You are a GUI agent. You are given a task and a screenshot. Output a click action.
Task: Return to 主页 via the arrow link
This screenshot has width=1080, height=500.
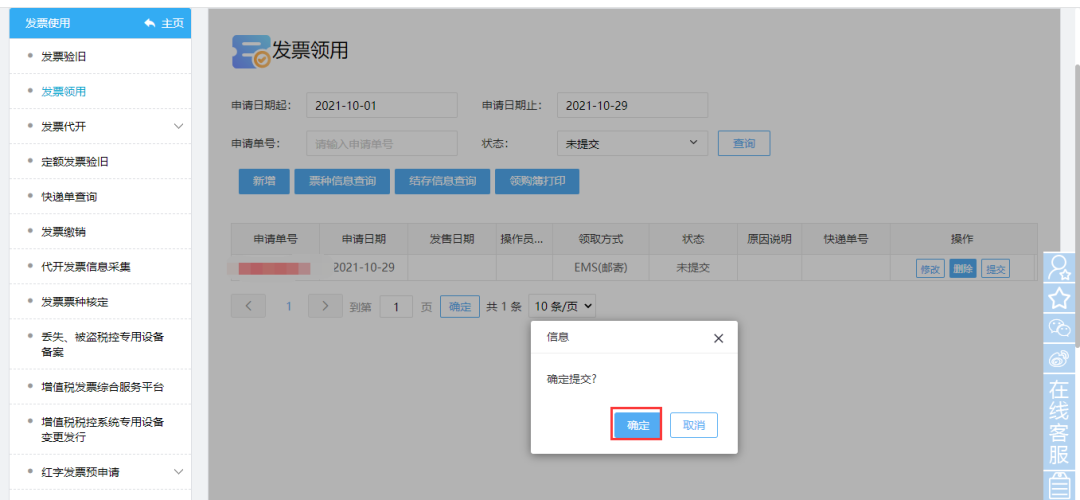pyautogui.click(x=164, y=23)
